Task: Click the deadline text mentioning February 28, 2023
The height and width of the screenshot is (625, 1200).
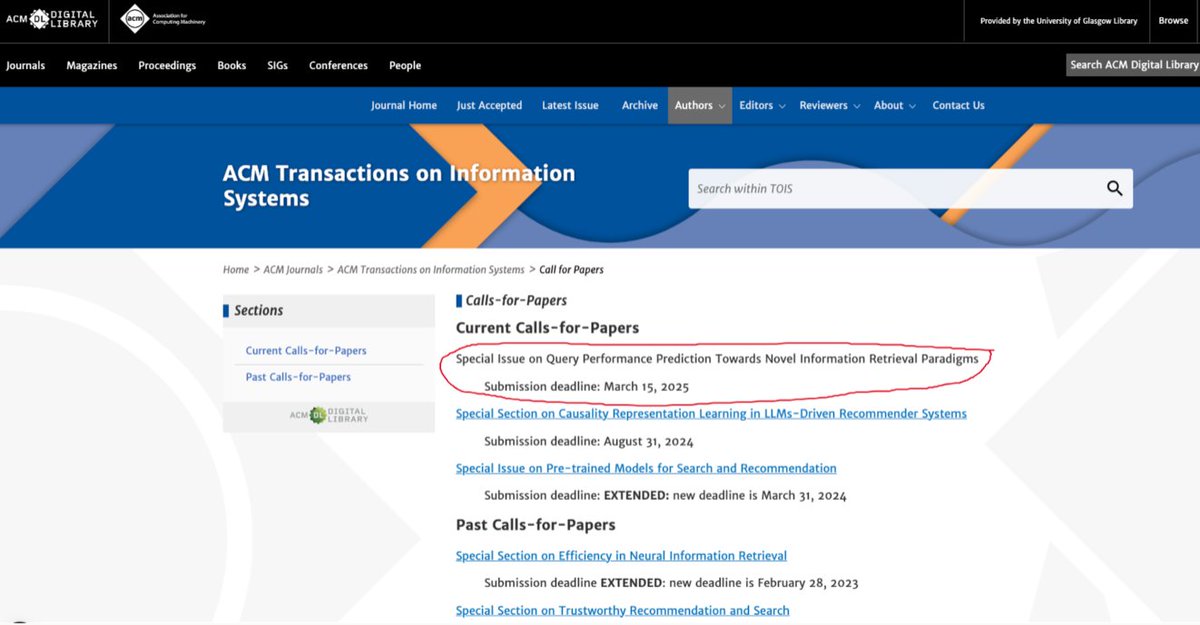Action: click(x=671, y=583)
